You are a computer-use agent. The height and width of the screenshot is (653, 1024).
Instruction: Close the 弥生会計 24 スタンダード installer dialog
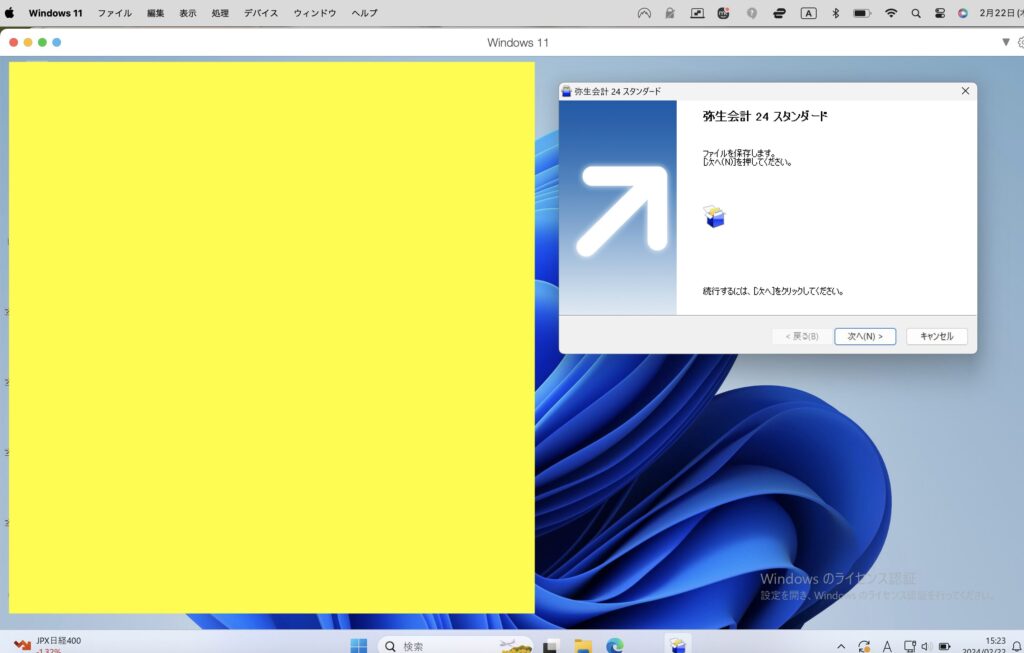[x=965, y=91]
